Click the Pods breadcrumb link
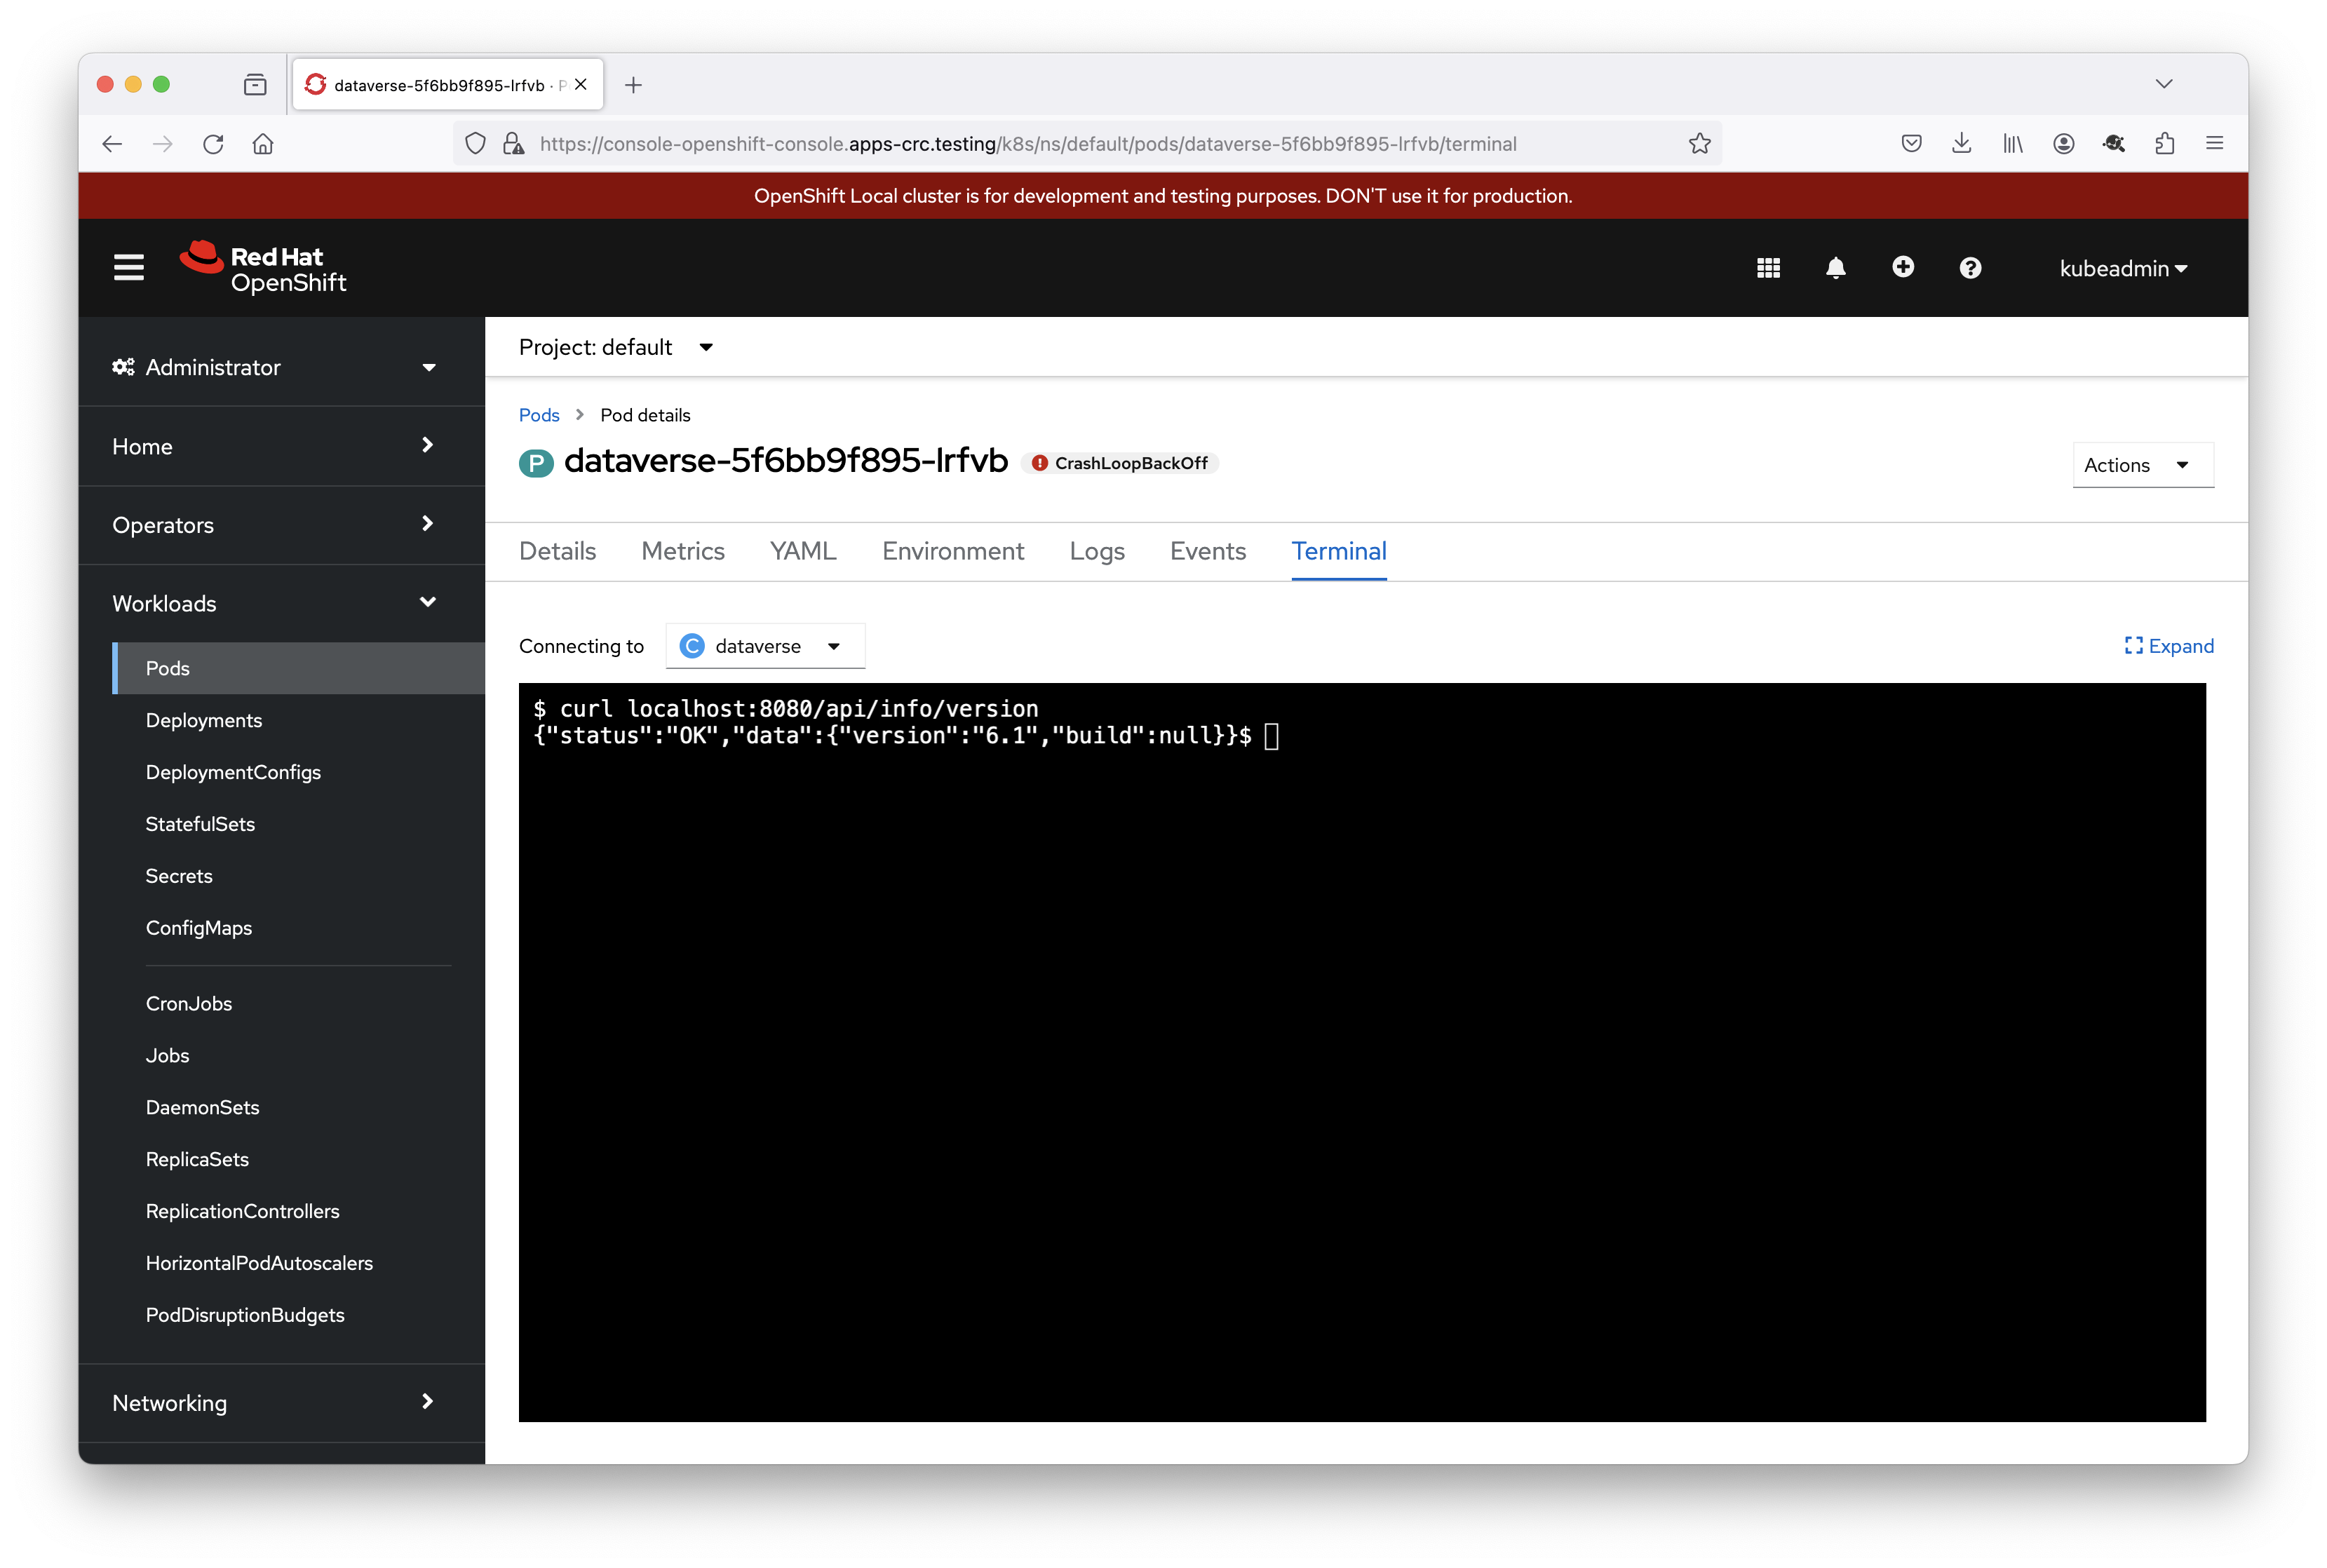This screenshot has width=2327, height=1568. coord(539,415)
